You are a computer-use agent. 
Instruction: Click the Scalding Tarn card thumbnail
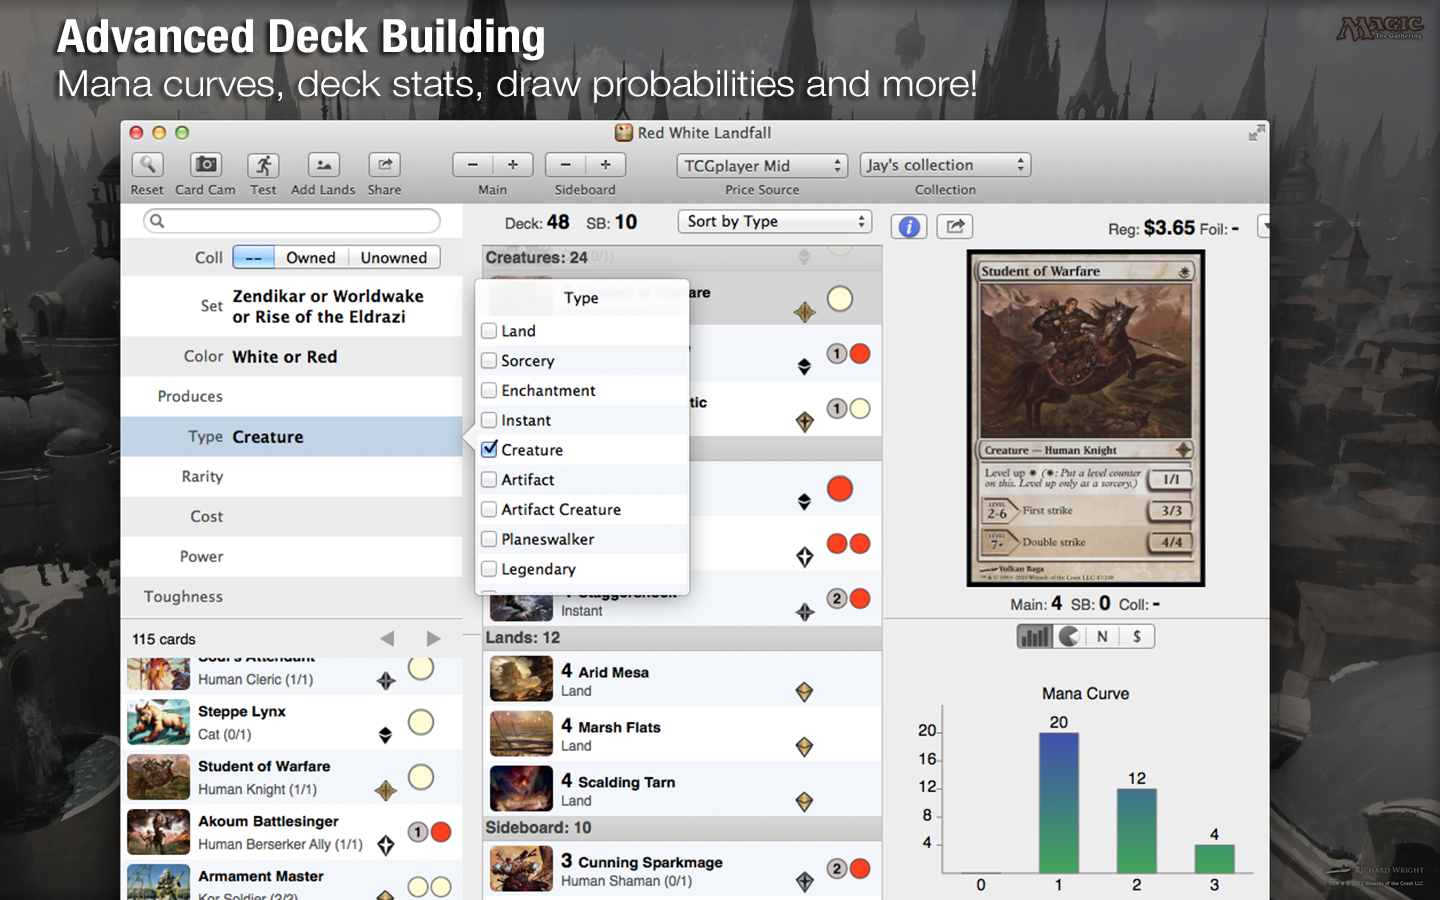(x=521, y=788)
